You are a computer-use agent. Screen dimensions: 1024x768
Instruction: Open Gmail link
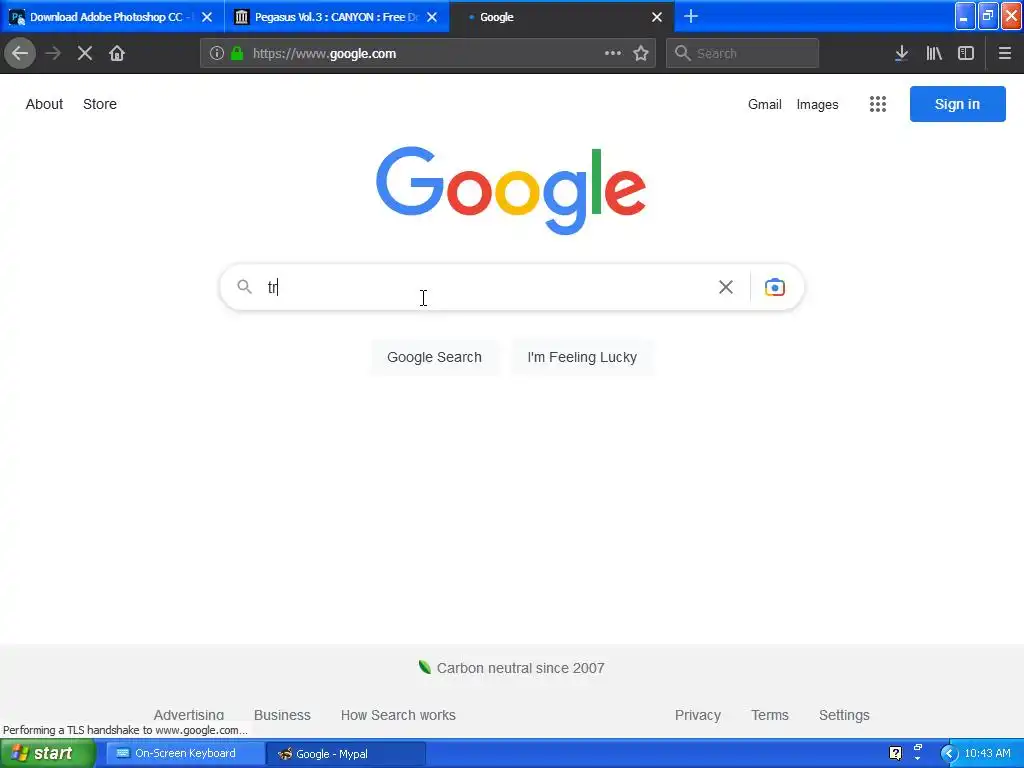point(765,104)
